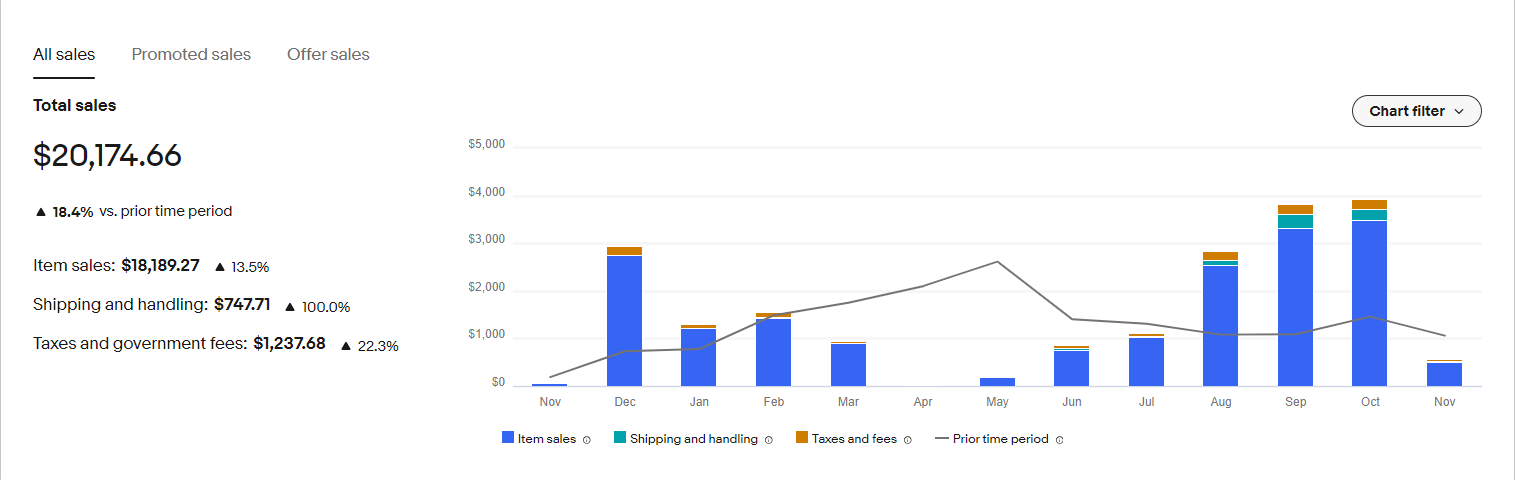The height and width of the screenshot is (480, 1516).
Task: Click the Total sales heading
Action: point(74,105)
